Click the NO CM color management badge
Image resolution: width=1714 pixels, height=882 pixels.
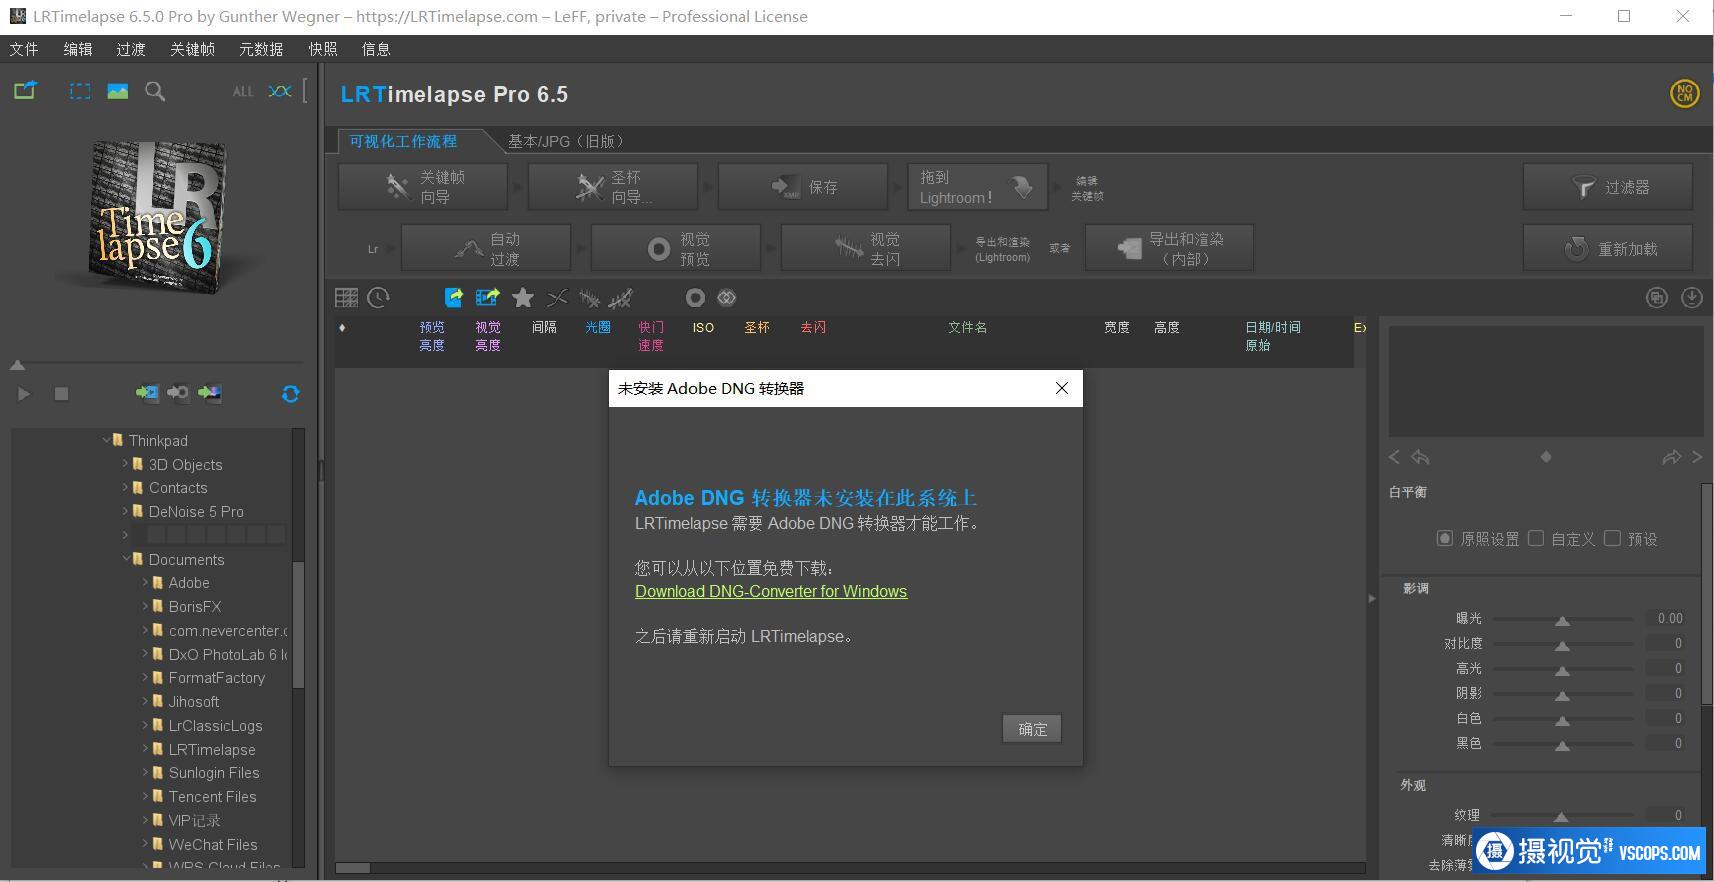coord(1684,94)
